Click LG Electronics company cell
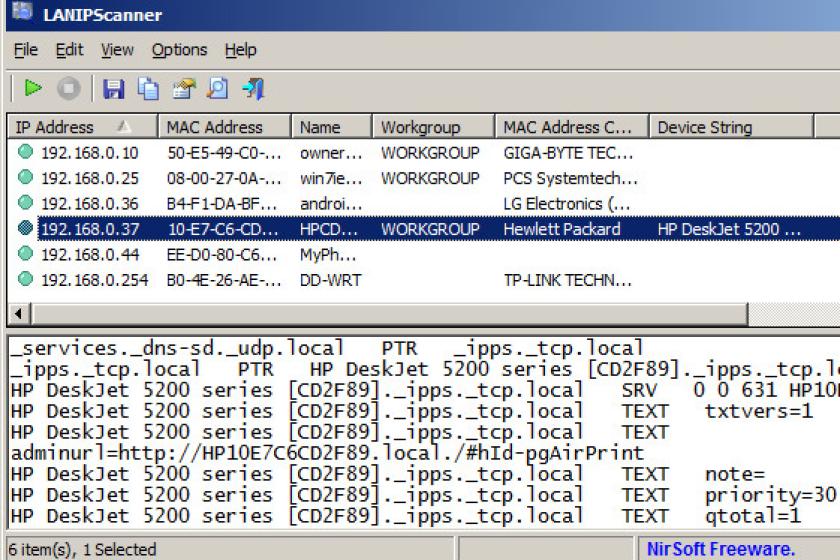Screen dimensions: 840x560 567,204
